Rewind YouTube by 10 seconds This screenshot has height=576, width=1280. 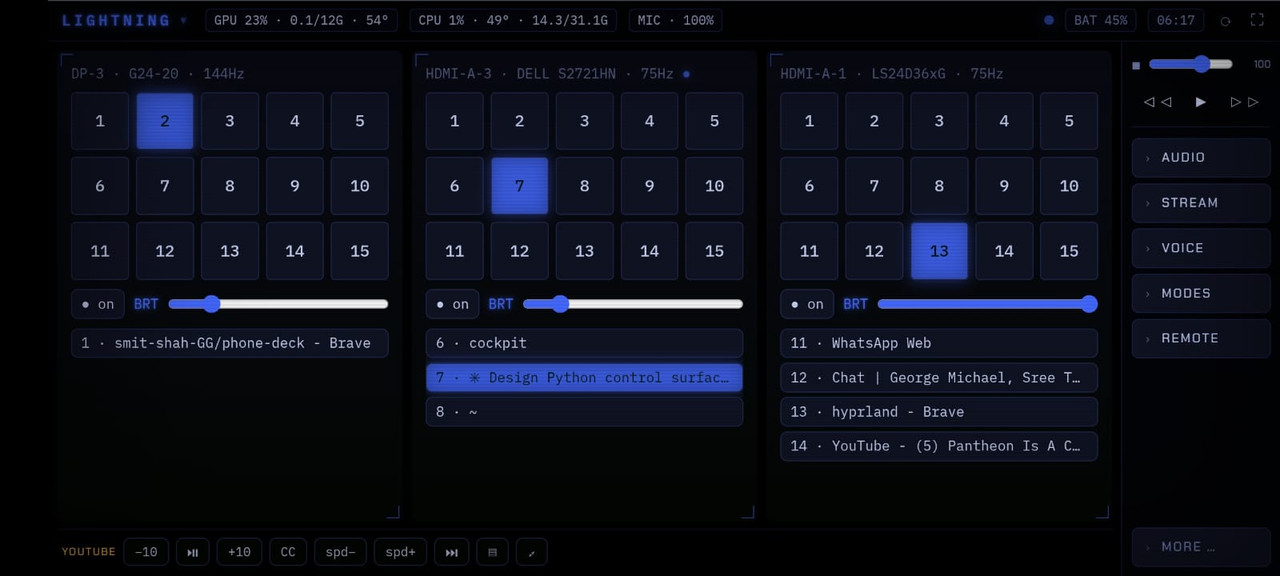pos(146,552)
